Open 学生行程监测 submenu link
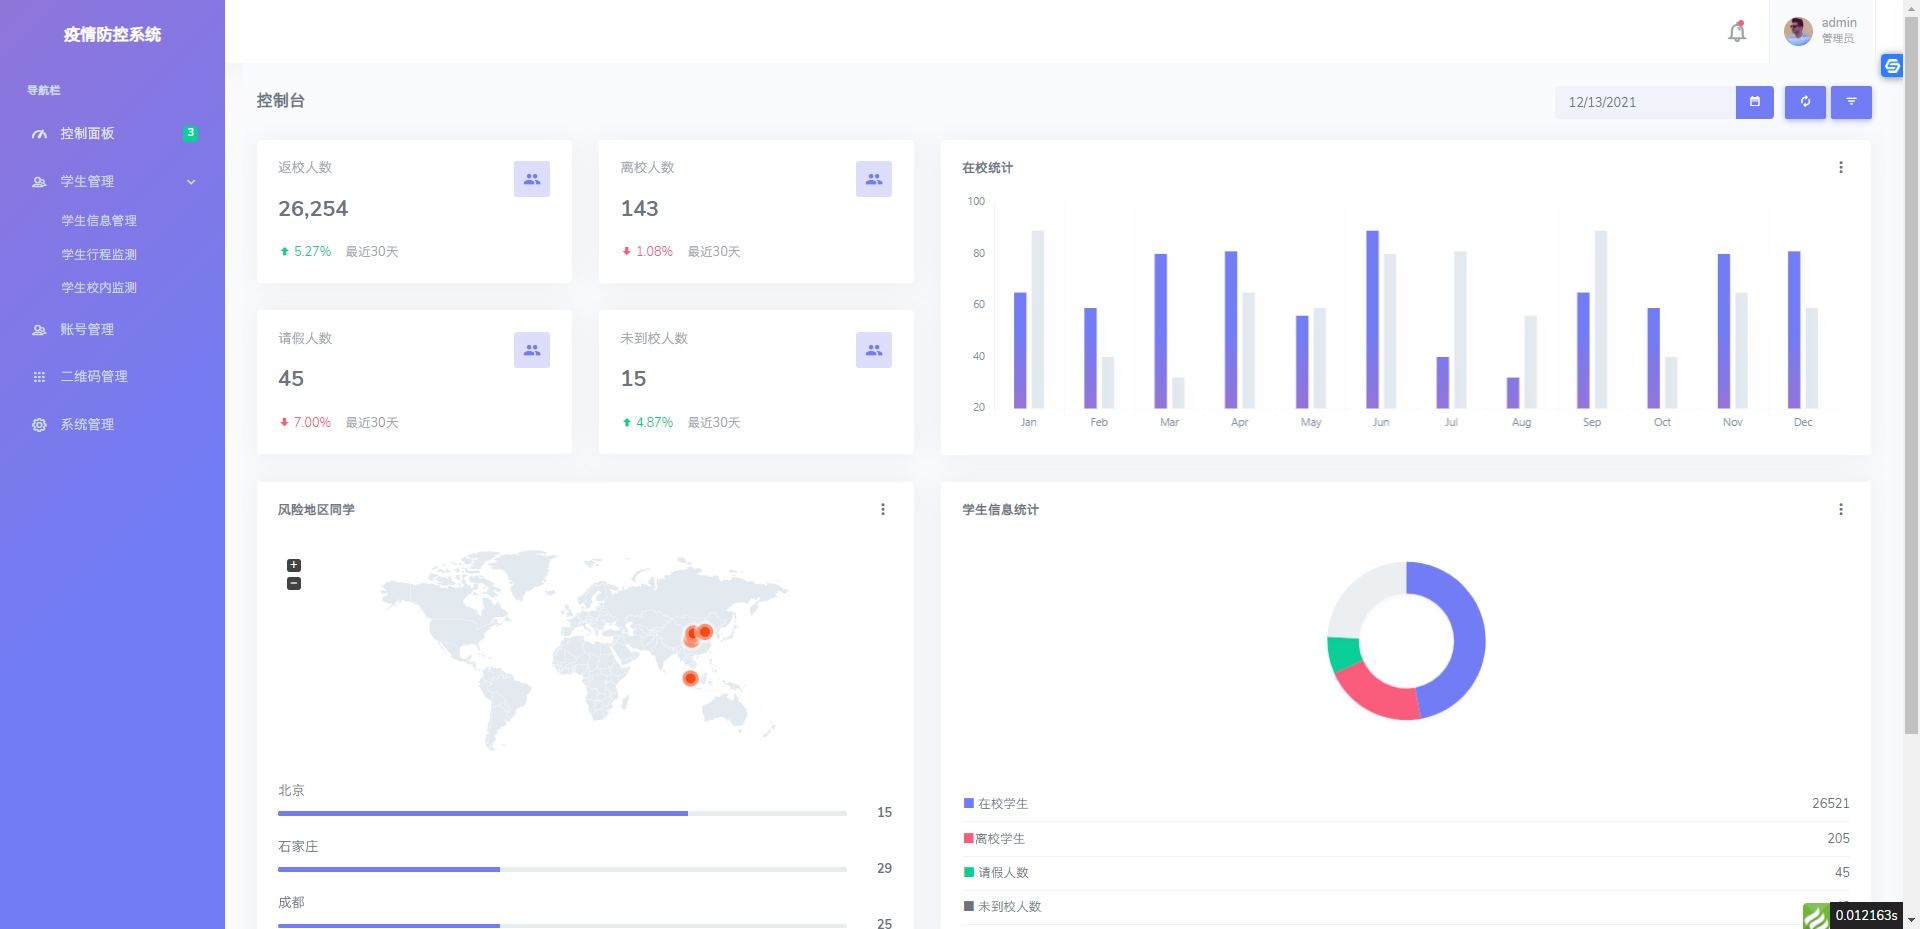 (x=99, y=255)
